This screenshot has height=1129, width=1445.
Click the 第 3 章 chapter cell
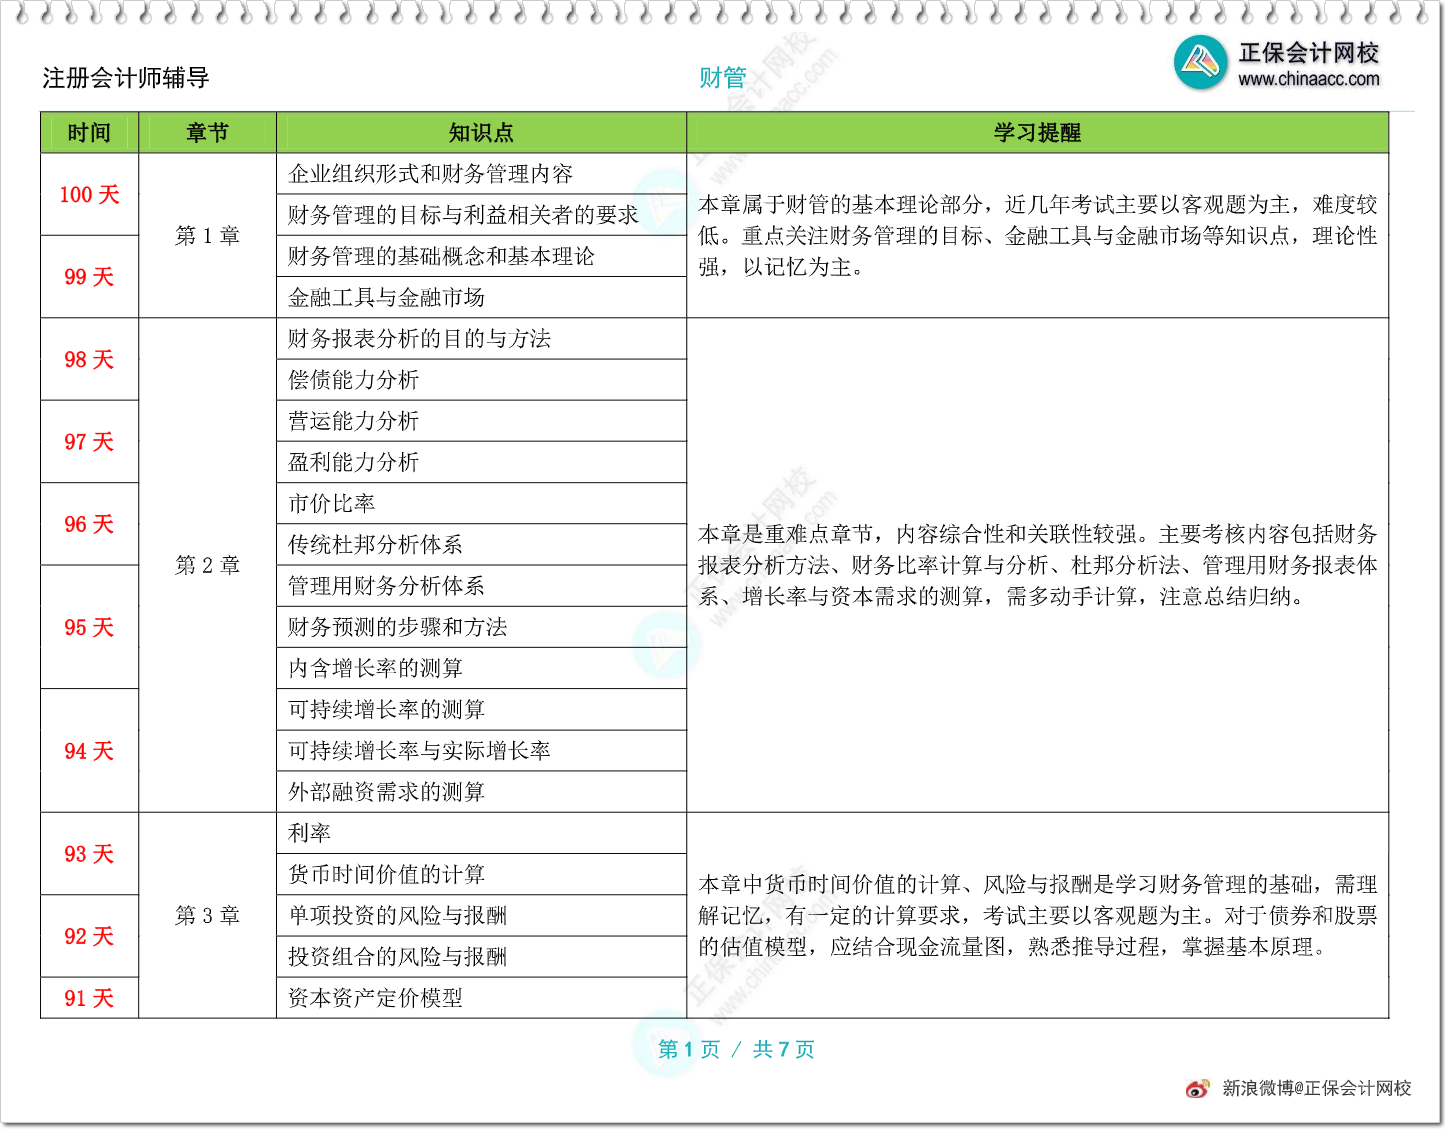click(207, 915)
